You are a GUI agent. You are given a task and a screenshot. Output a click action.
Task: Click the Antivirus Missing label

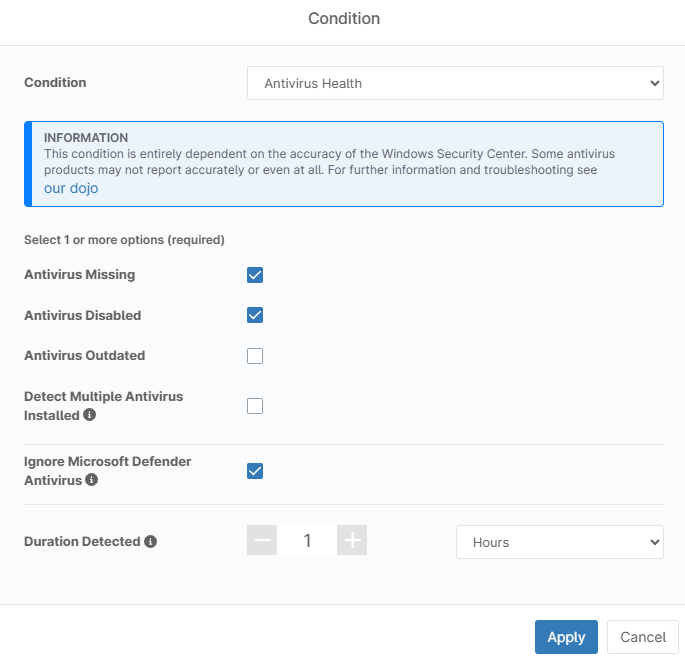(79, 275)
